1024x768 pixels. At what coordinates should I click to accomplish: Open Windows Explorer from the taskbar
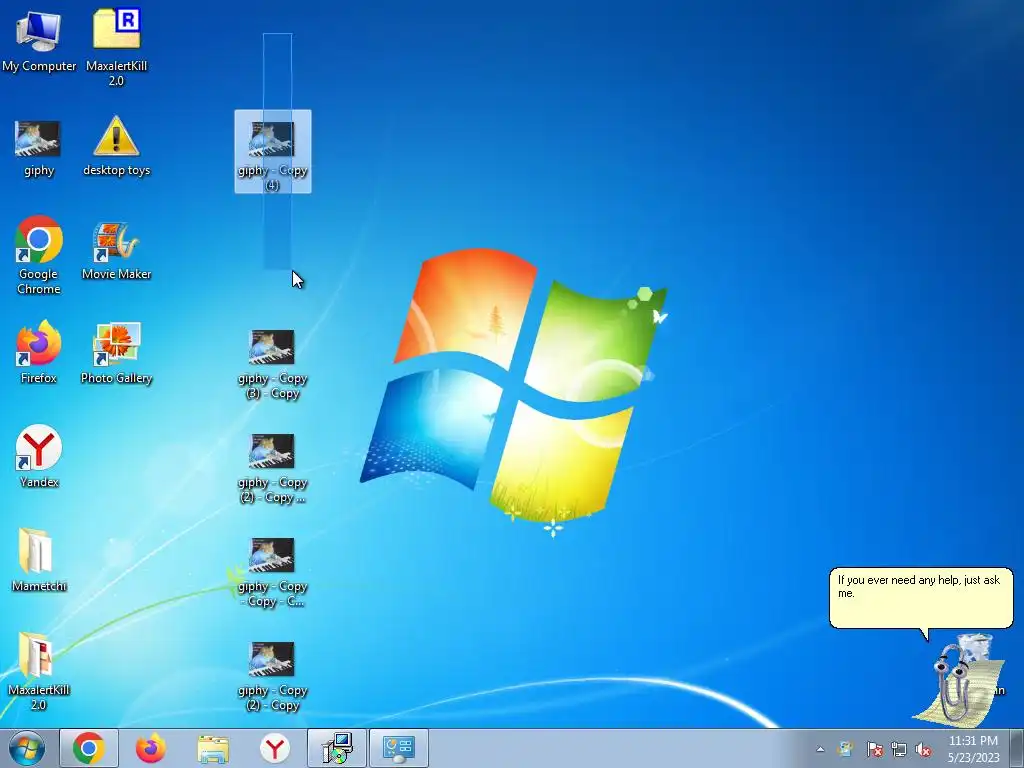tap(213, 748)
